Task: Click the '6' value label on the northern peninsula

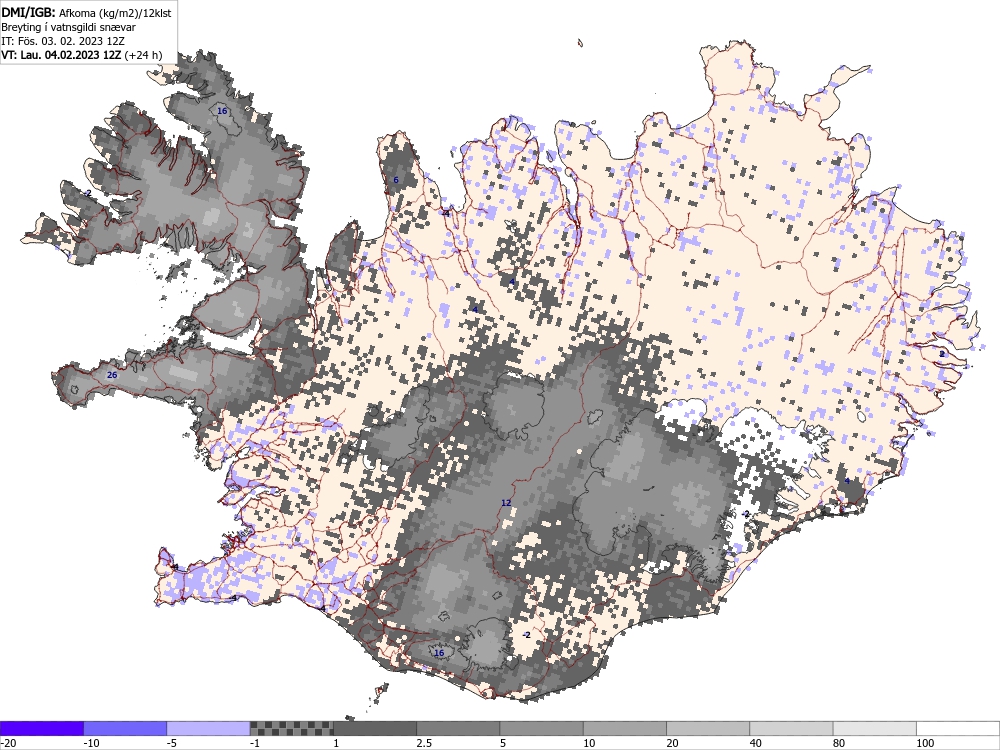Action: point(395,180)
